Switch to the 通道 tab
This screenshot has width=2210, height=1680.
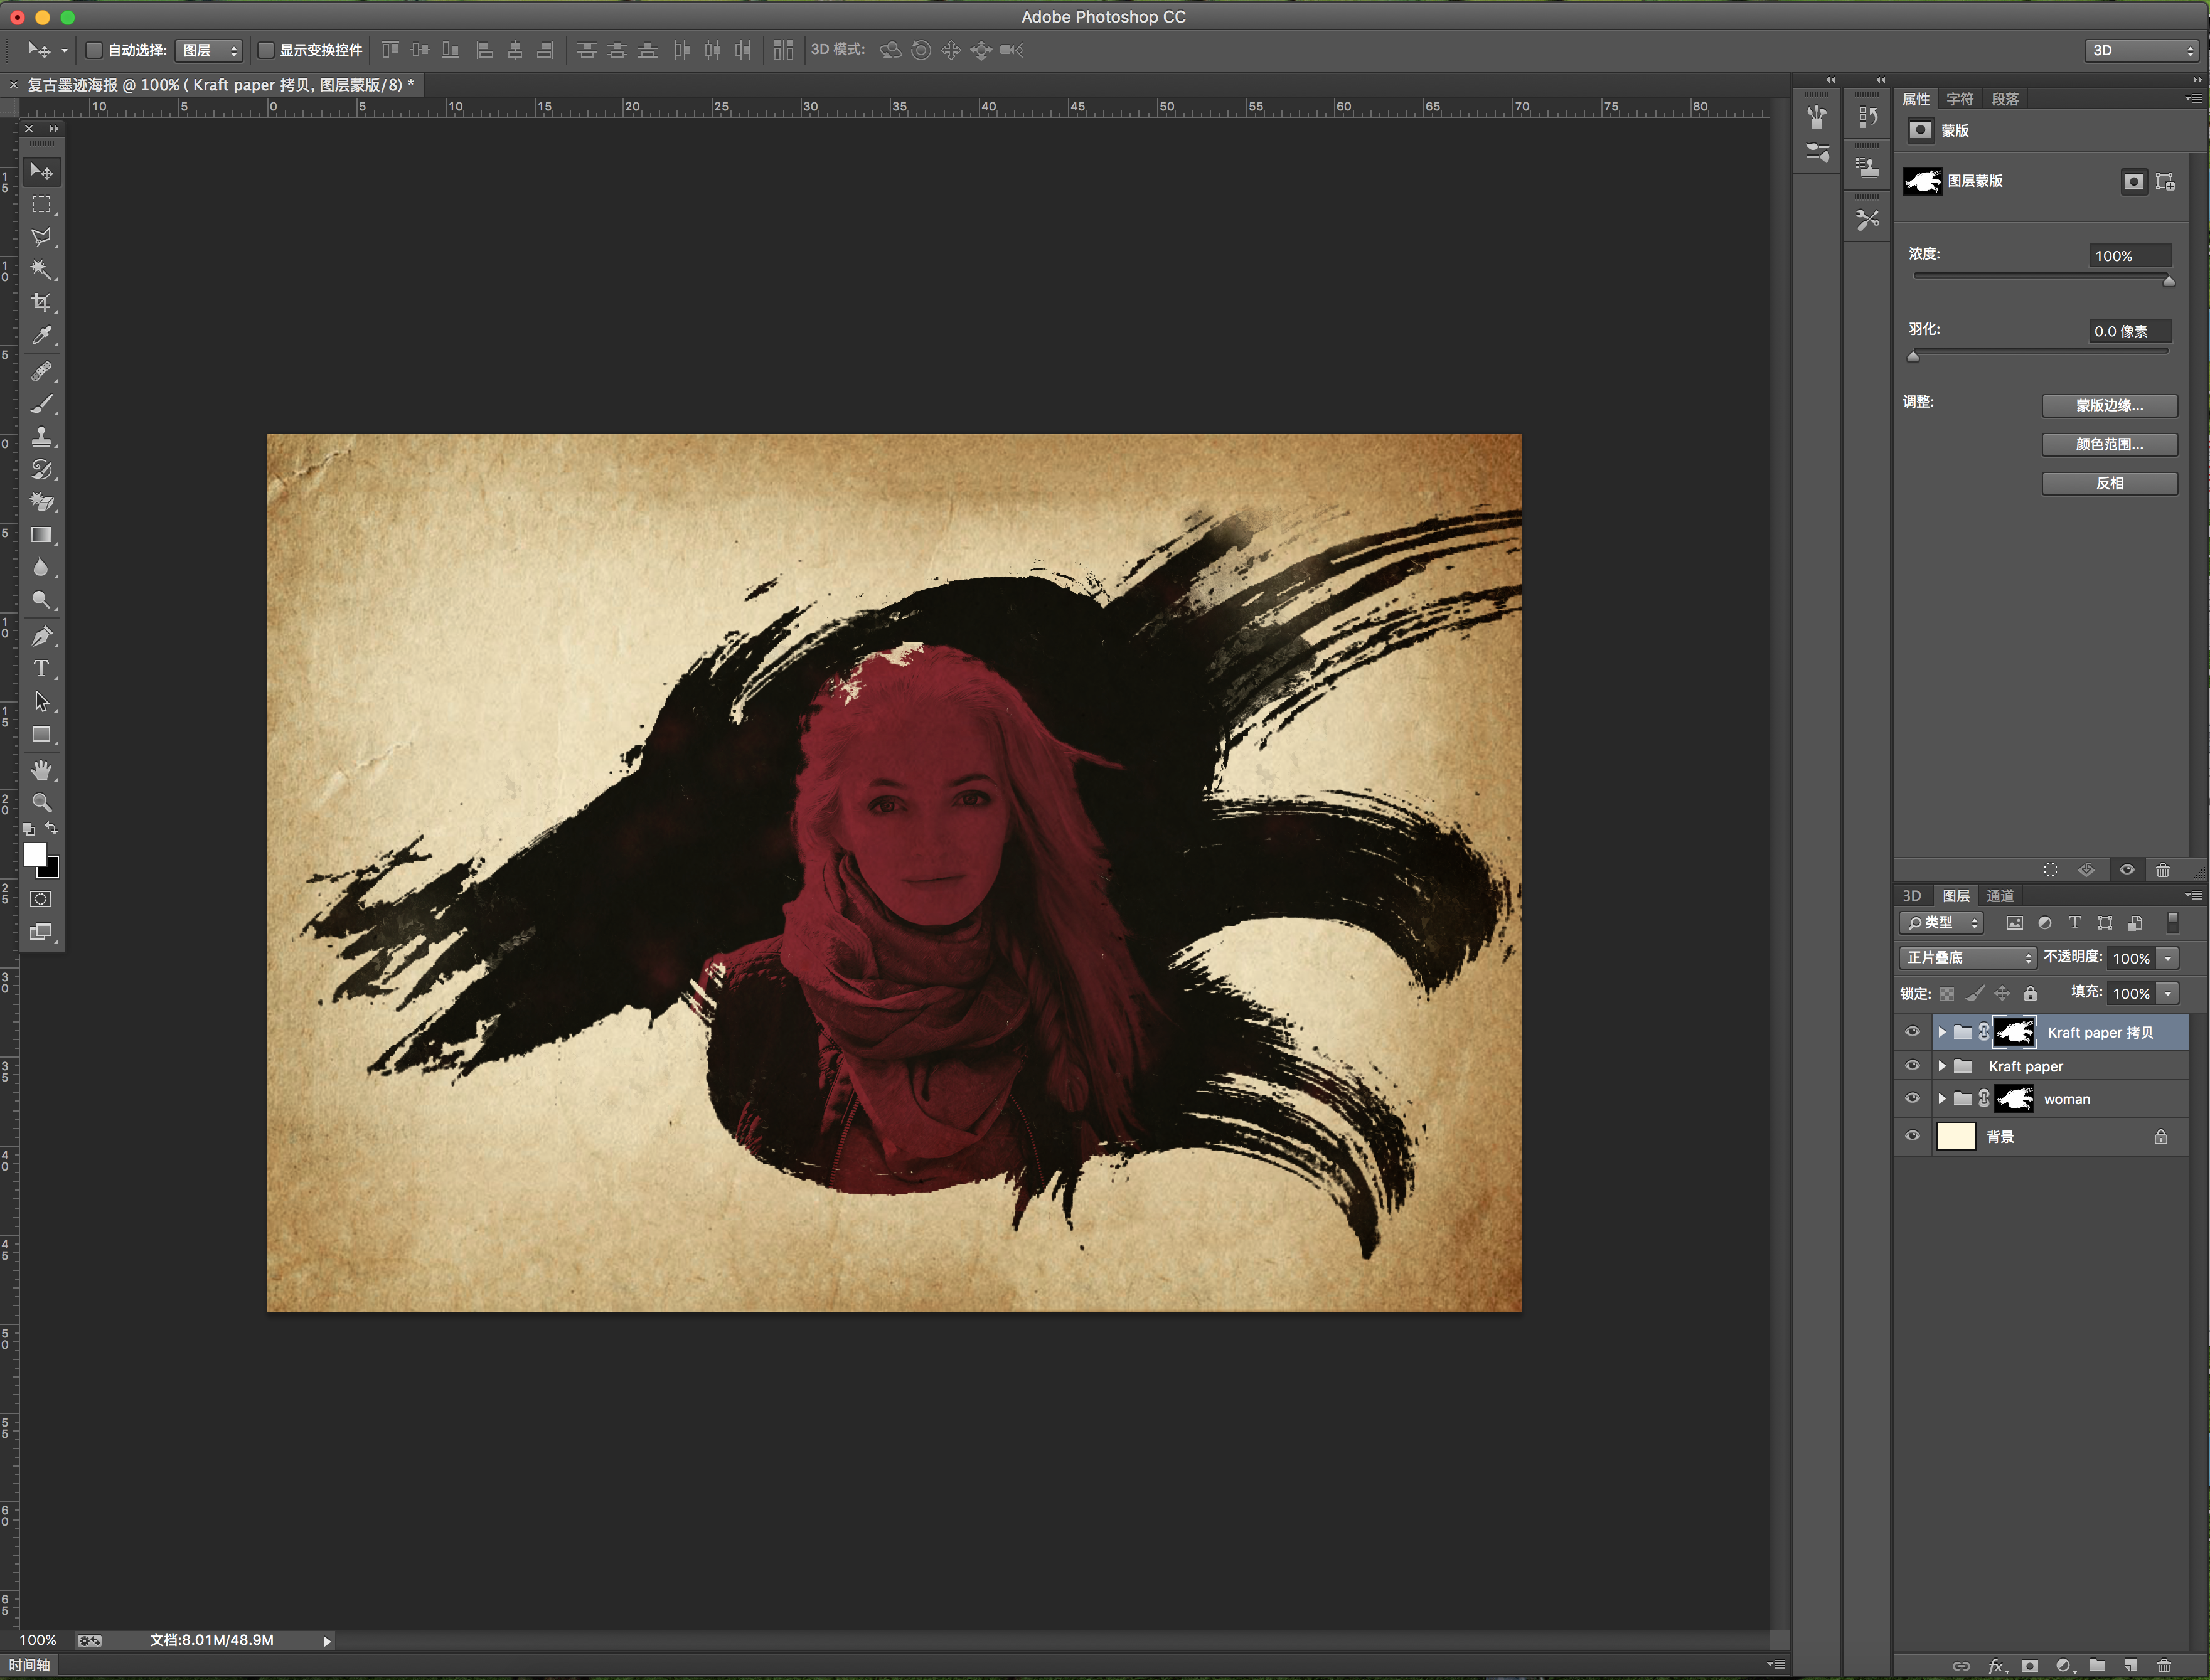[x=2000, y=895]
